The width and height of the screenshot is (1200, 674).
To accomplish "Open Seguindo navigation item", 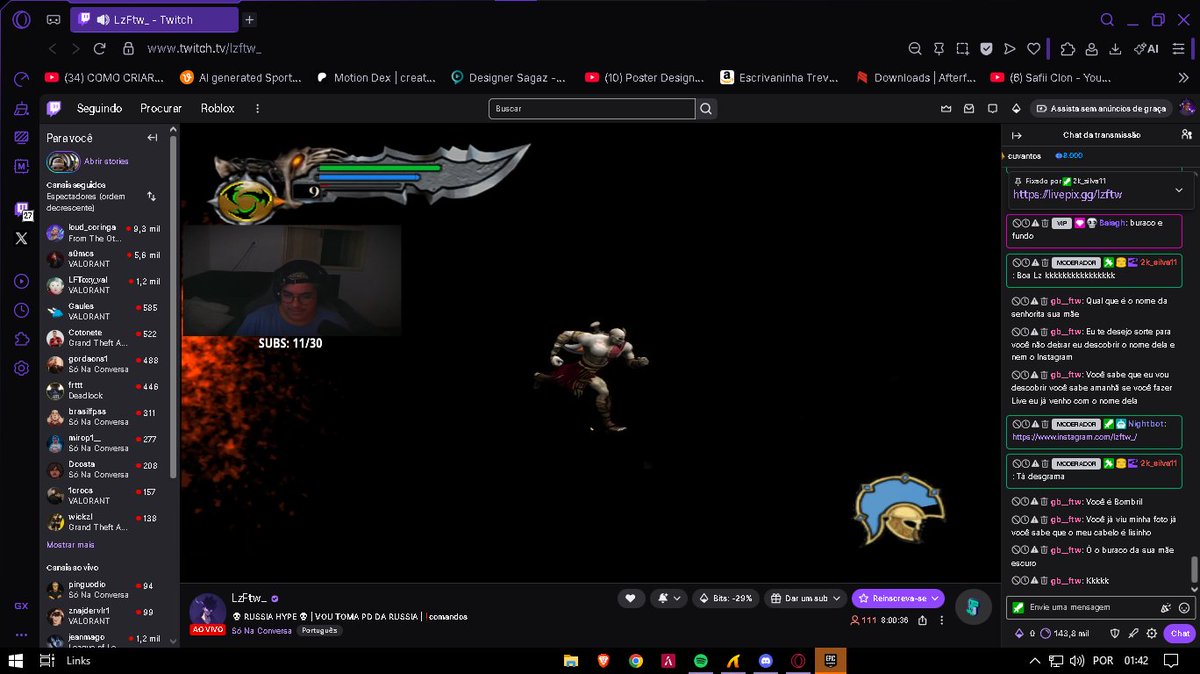I will (x=99, y=108).
